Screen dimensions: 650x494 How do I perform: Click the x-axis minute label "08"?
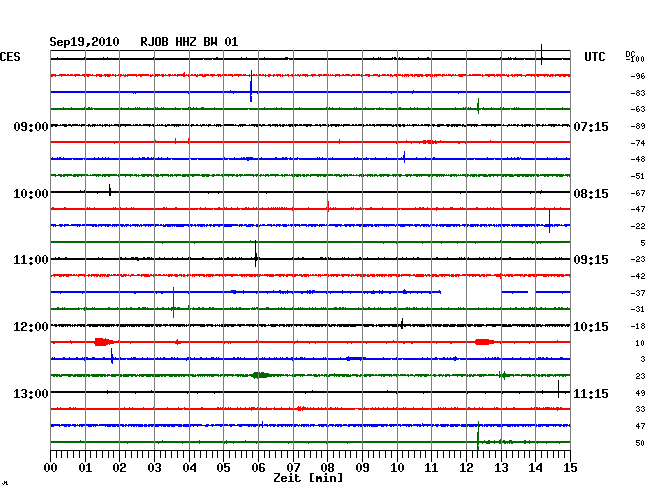click(327, 468)
